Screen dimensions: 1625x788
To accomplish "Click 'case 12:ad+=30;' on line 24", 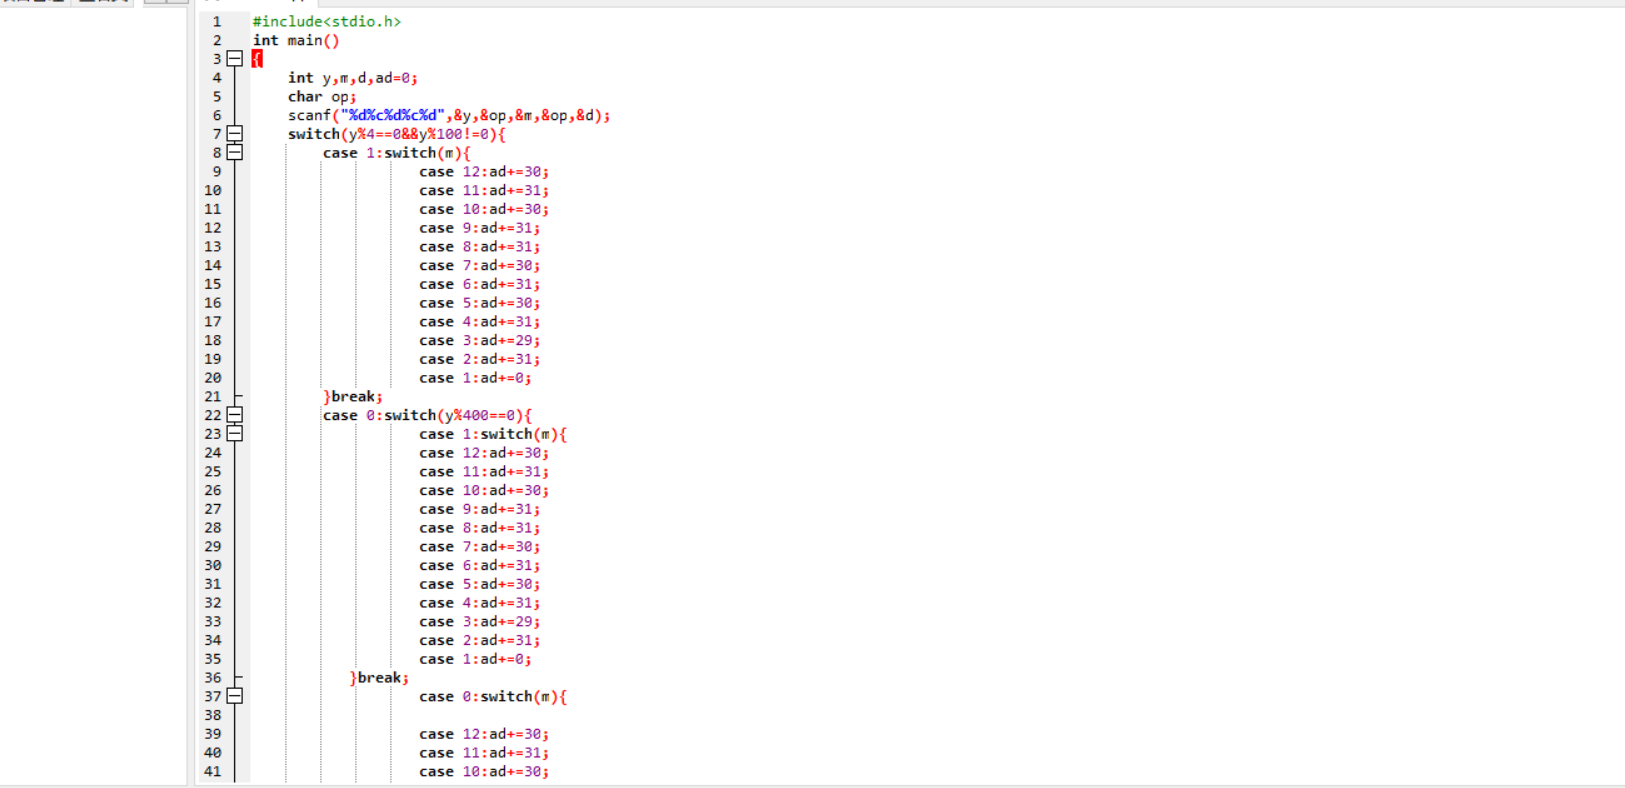I will pos(484,453).
